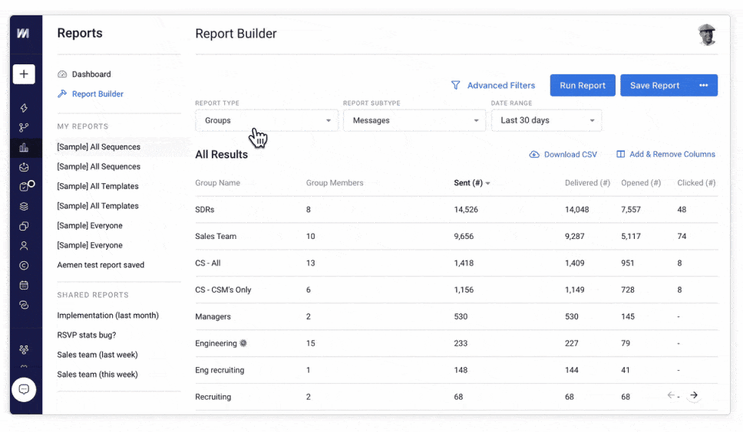Expand the Report Subtype Messages dropdown

coord(415,120)
